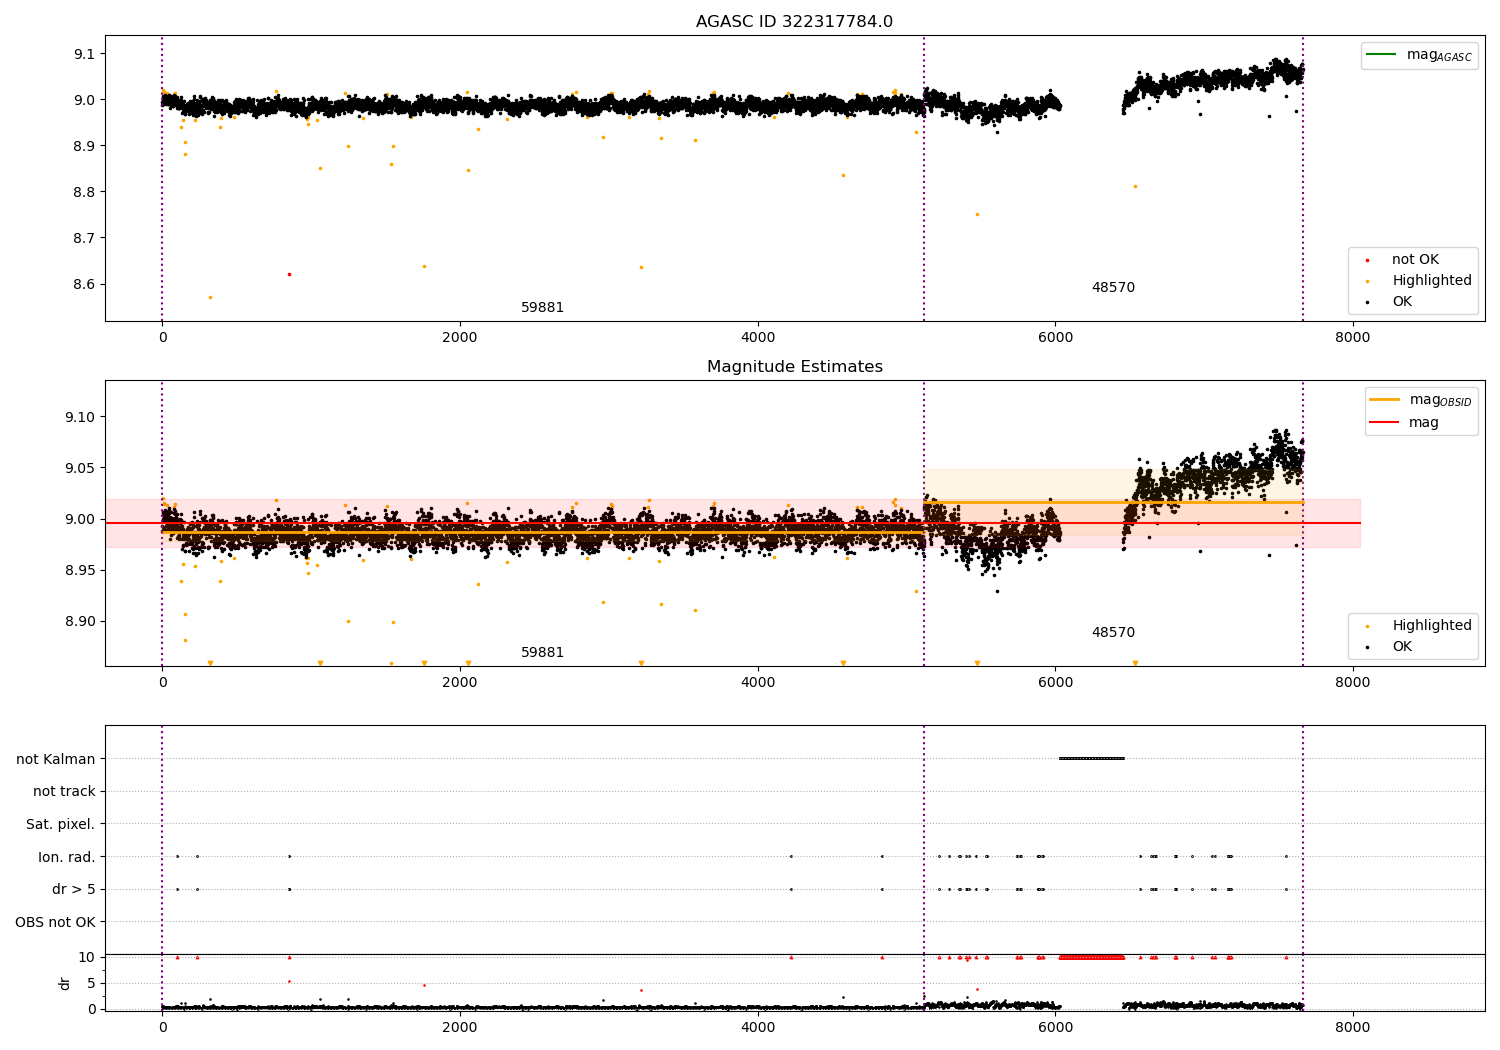Click the 9.00 y-tick in middle plot
The width and height of the screenshot is (1500, 1050).
pos(81,519)
